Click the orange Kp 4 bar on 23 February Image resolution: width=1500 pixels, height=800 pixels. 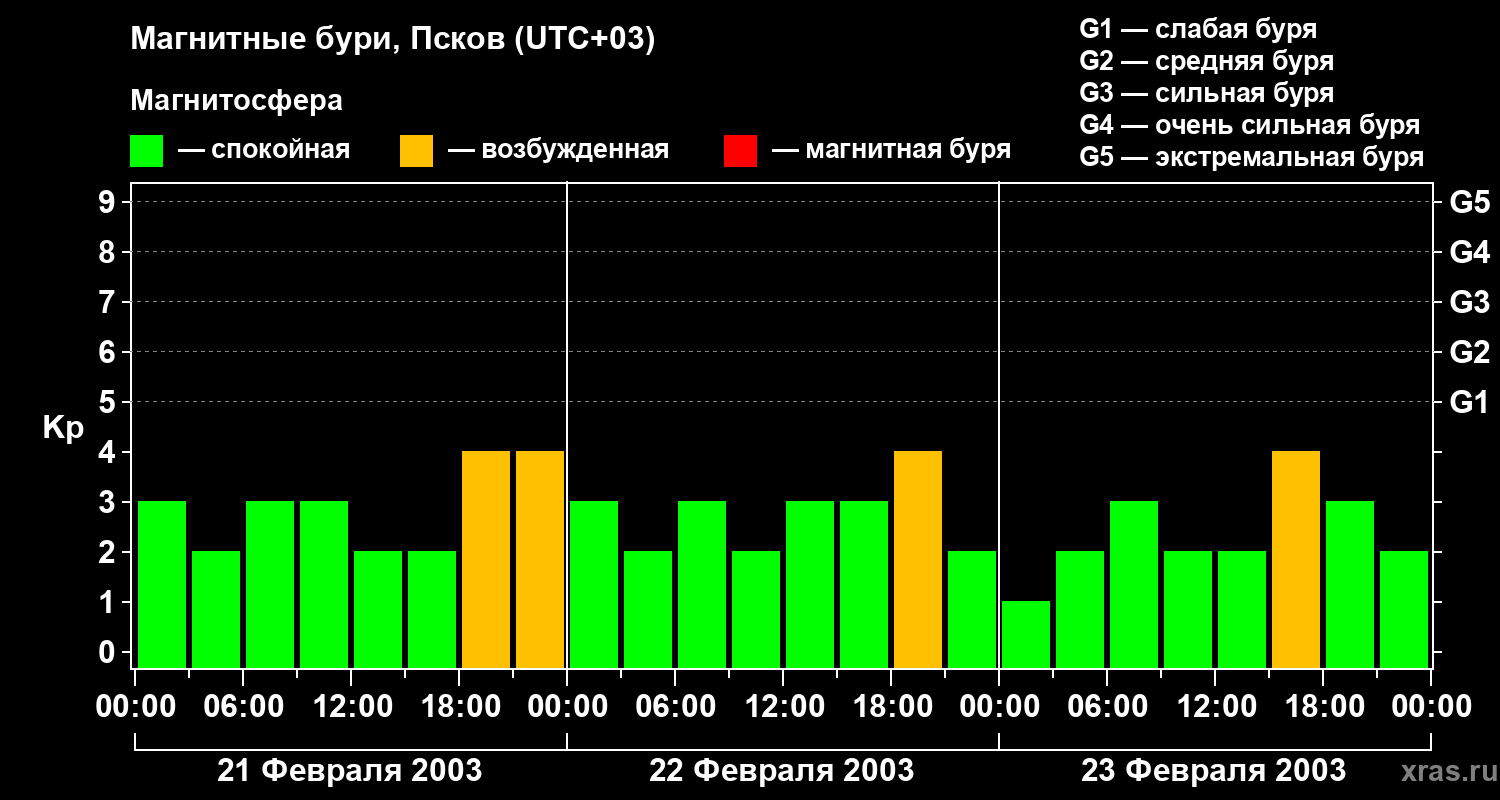click(x=1296, y=559)
